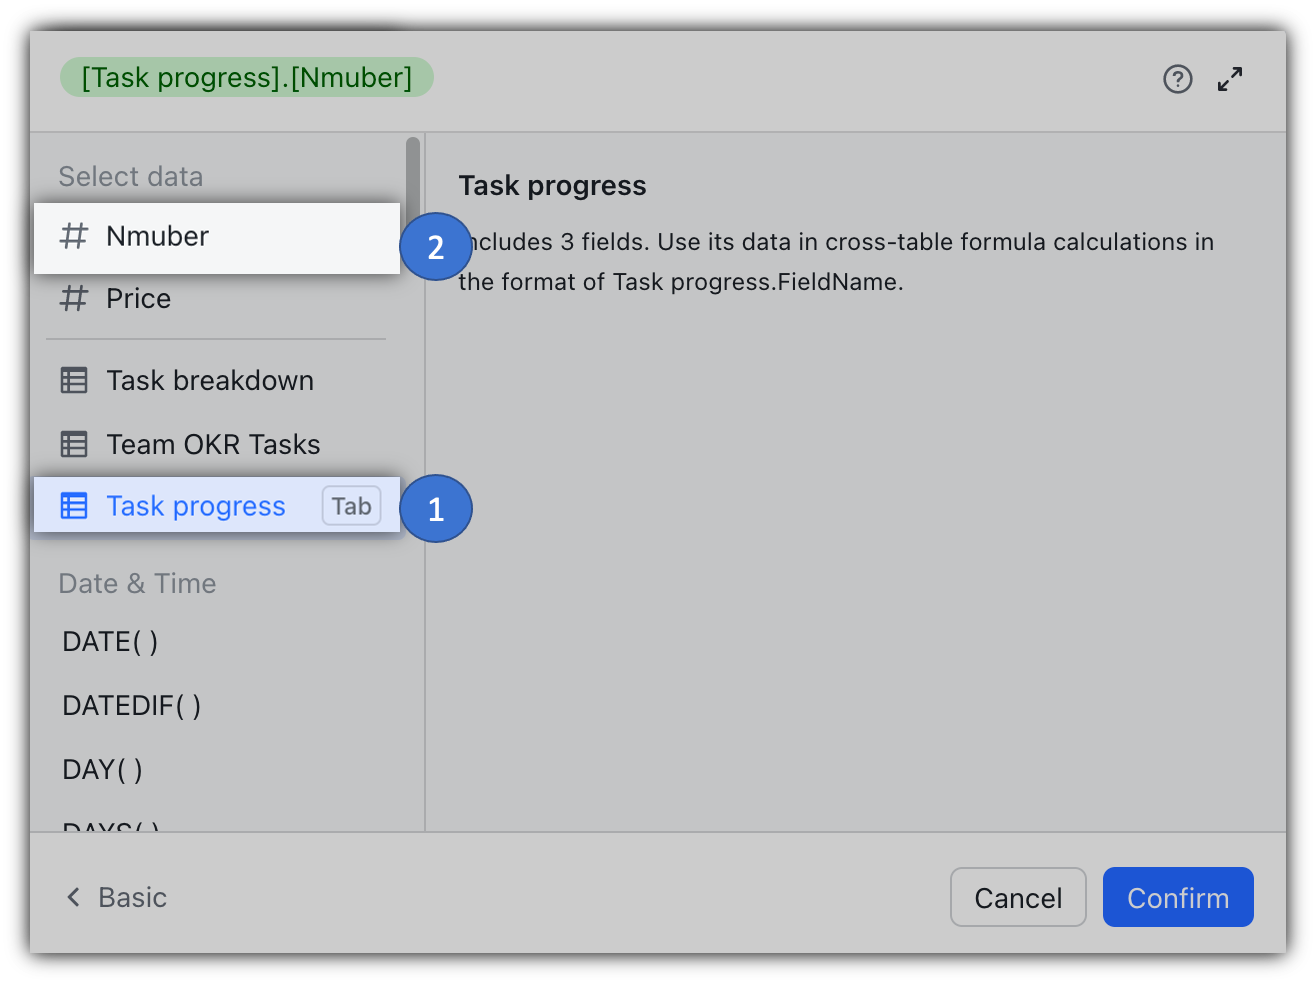Select the DAY( ) function
Viewport: 1316px width, 984px height.
click(x=102, y=769)
